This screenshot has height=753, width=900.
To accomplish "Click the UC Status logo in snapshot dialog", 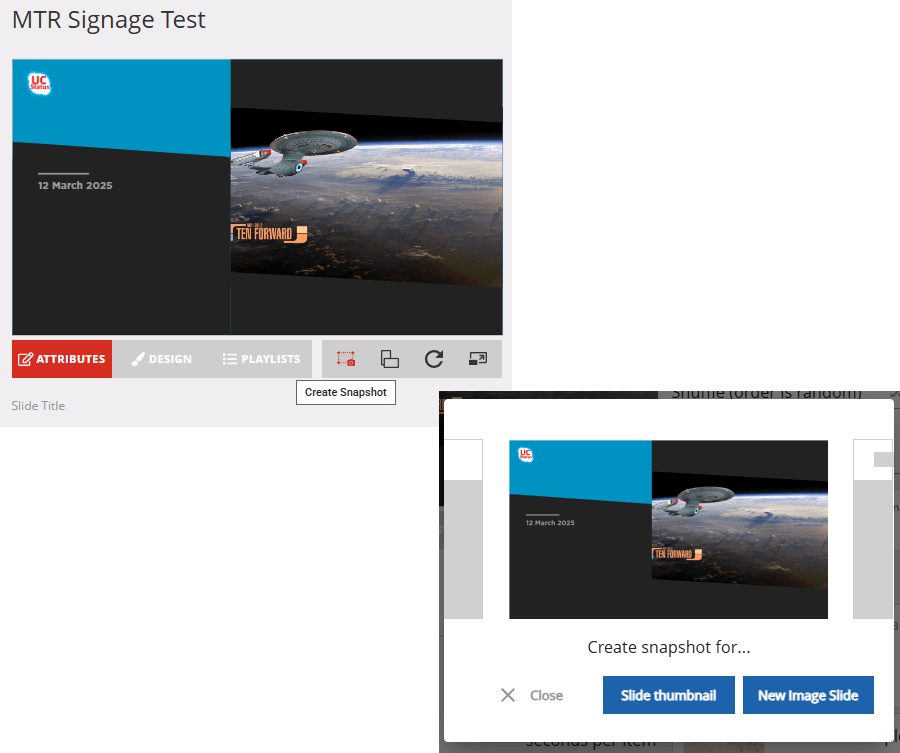I will pyautogui.click(x=526, y=456).
